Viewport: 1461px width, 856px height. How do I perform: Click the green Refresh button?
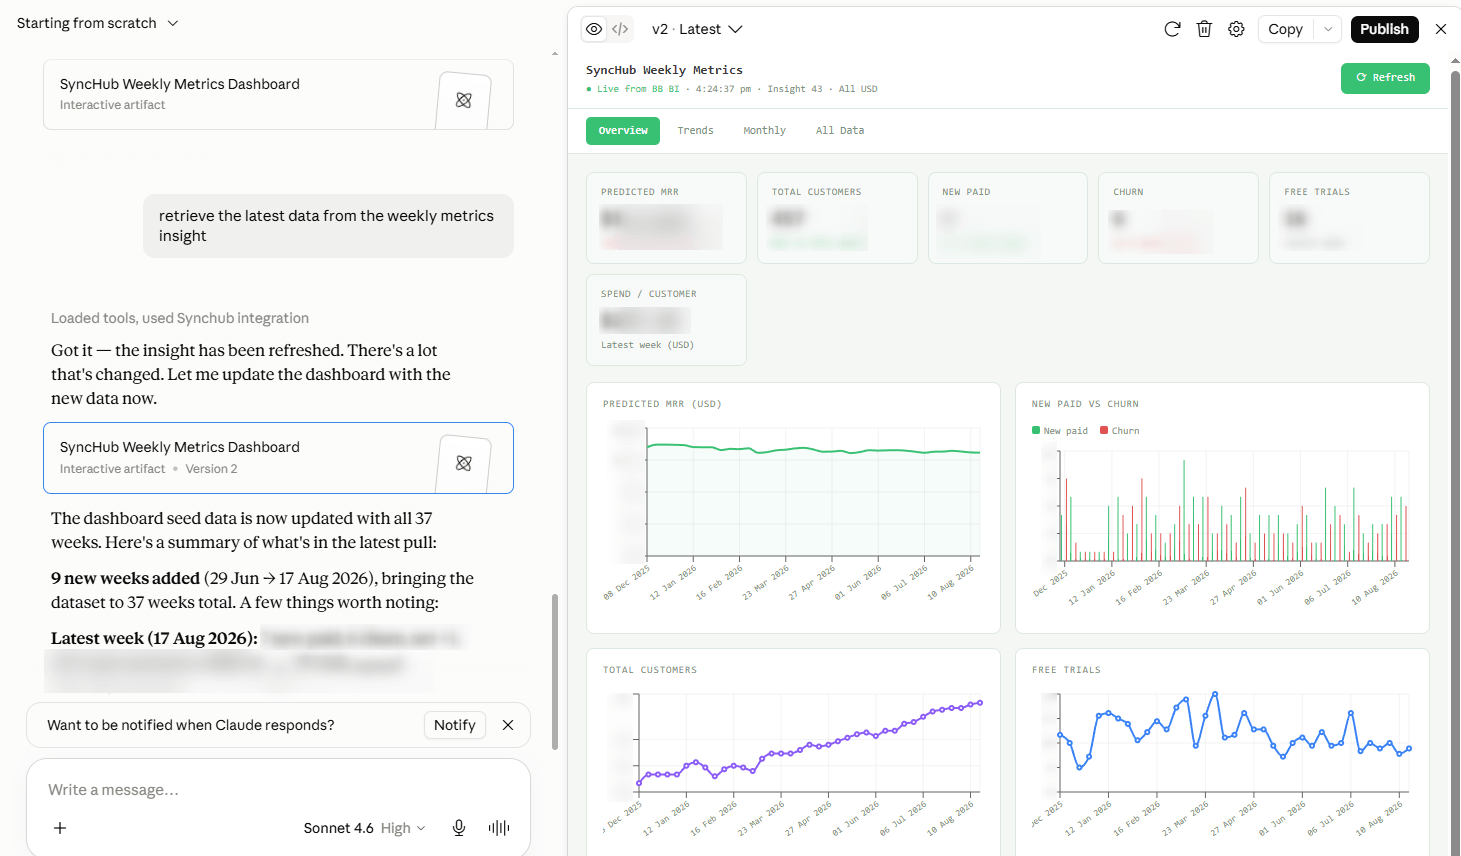(1385, 78)
